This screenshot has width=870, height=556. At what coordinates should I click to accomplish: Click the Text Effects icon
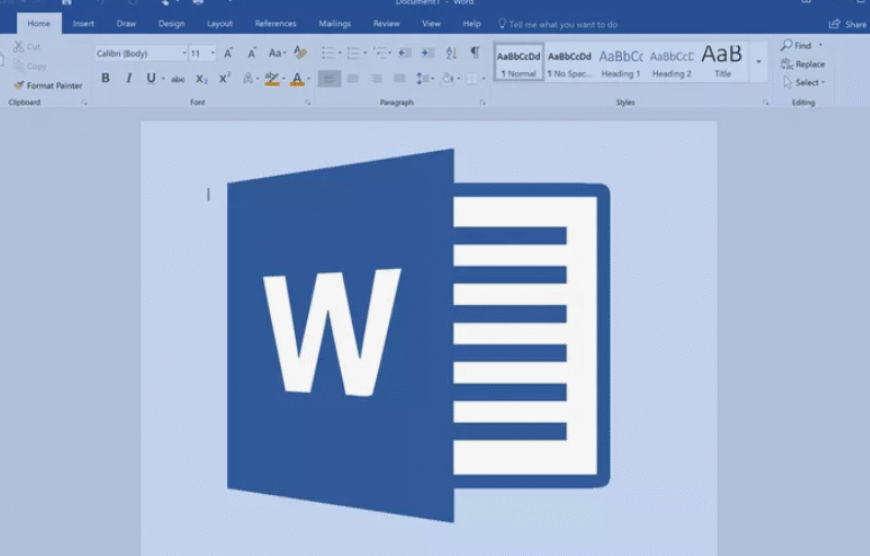pyautogui.click(x=247, y=78)
